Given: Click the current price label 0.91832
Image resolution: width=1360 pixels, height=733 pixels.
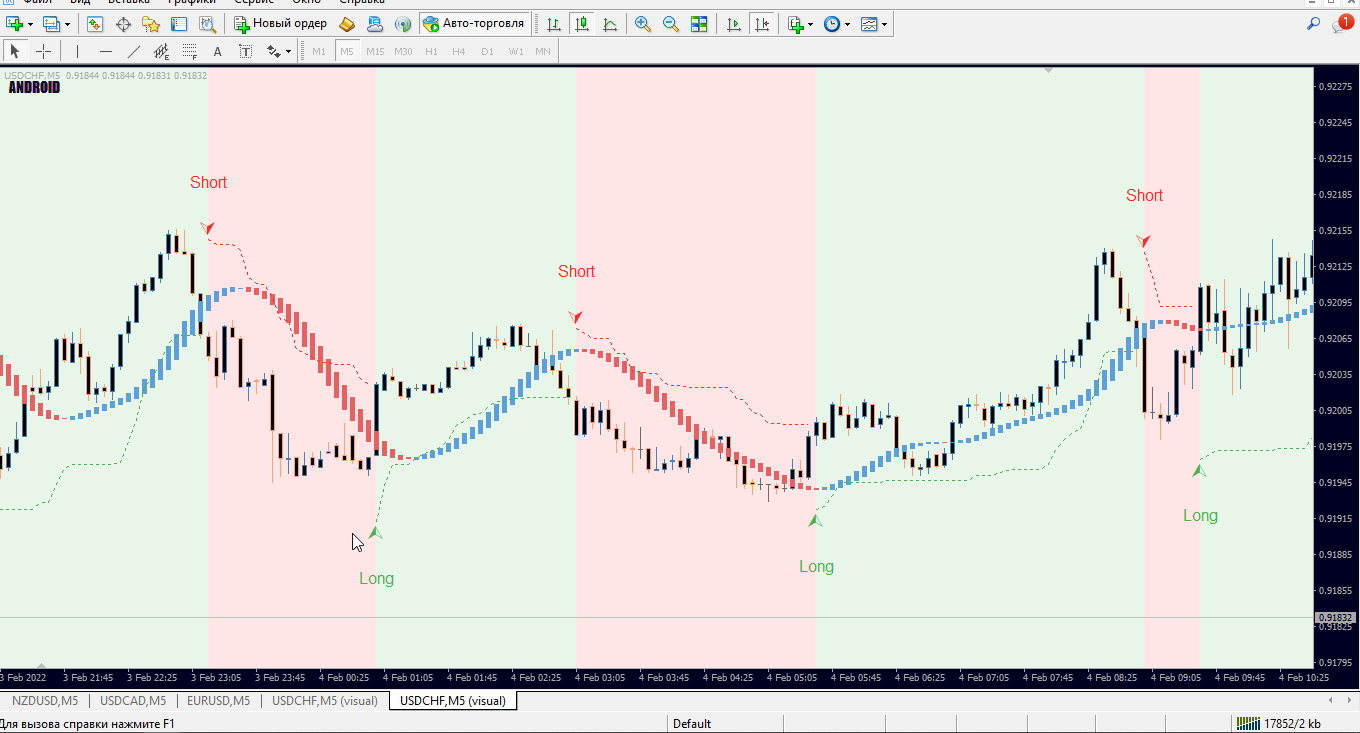Looking at the screenshot, I should (x=1336, y=618).
